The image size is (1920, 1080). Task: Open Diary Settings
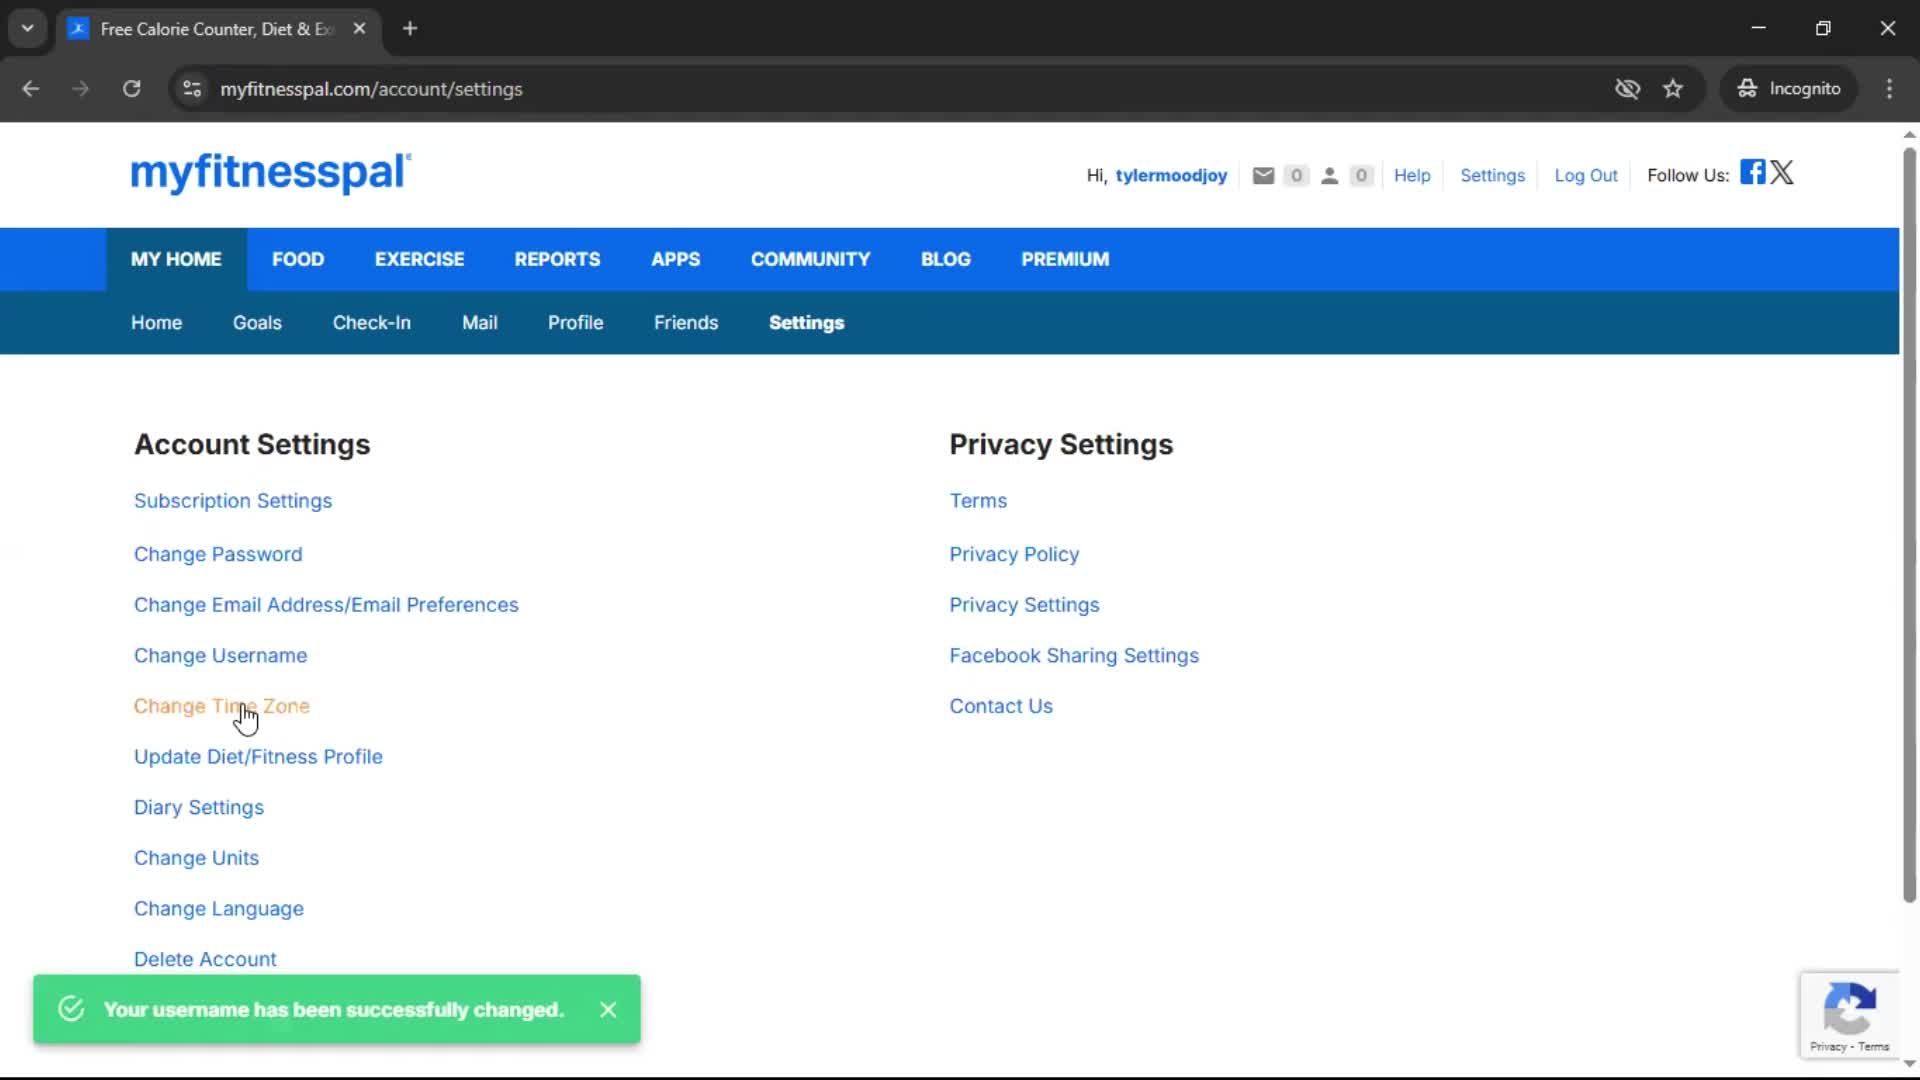pos(199,808)
